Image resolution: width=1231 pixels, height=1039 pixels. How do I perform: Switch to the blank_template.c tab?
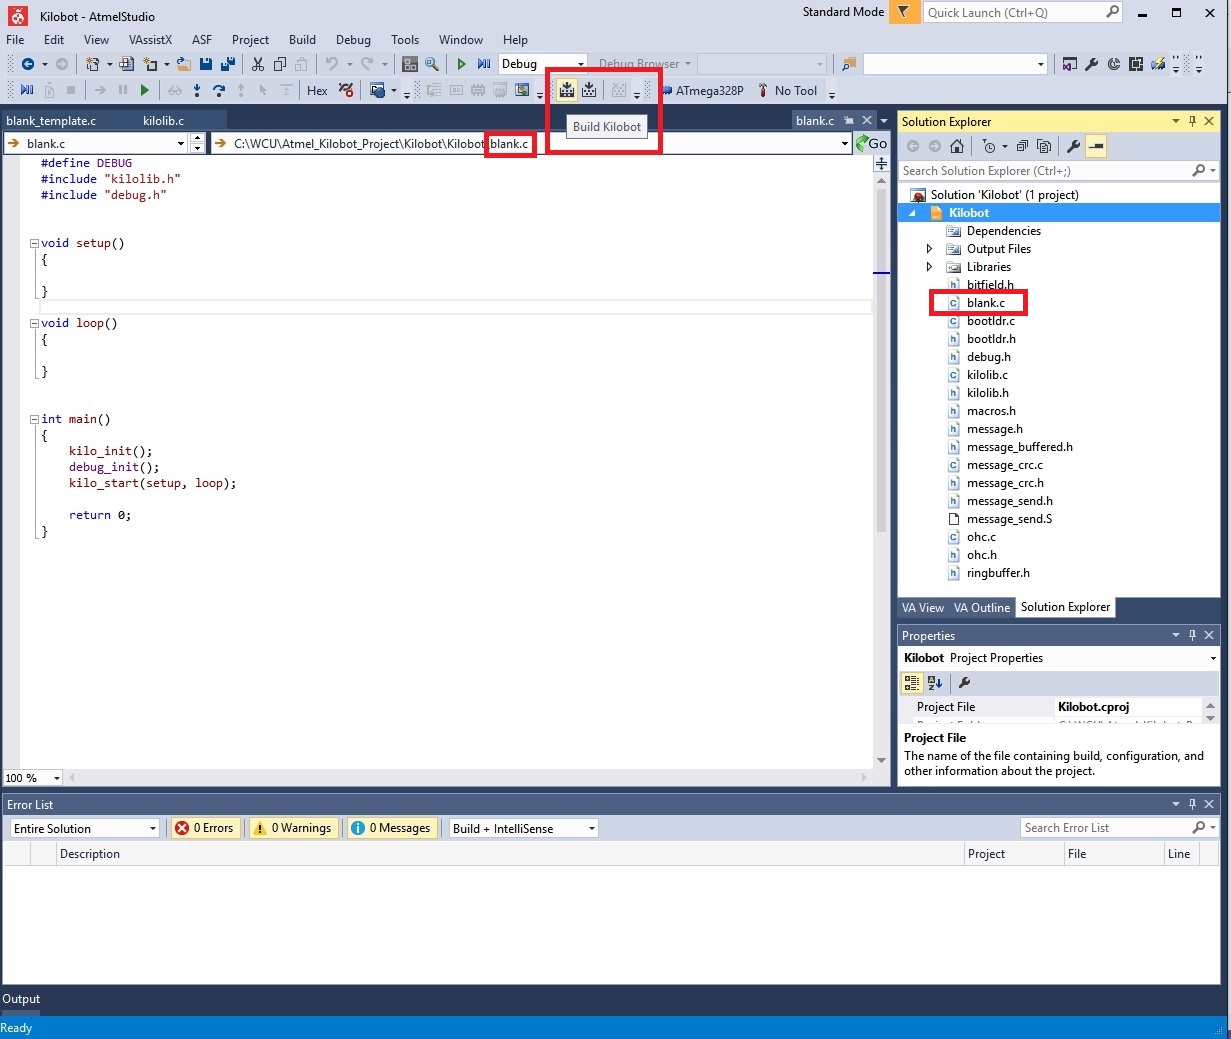click(x=51, y=121)
